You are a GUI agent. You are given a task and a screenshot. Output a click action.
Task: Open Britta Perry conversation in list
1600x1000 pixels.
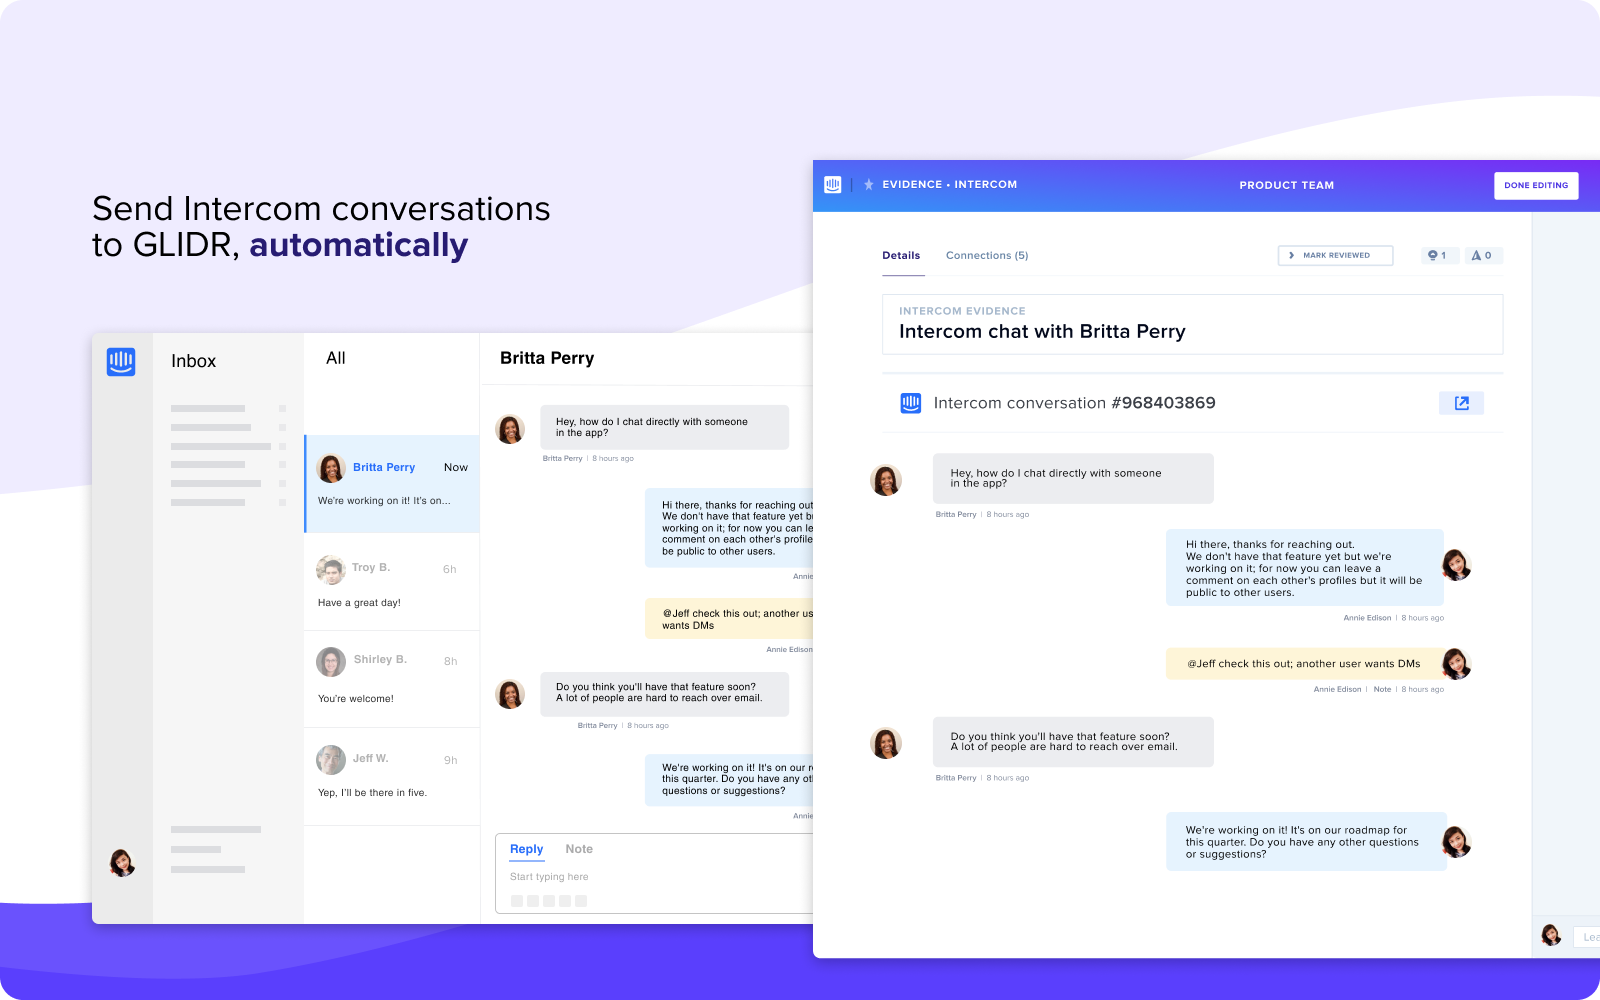click(392, 484)
